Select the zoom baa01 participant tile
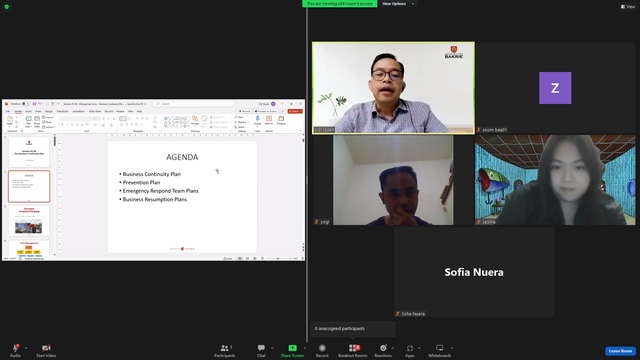Screen dimensions: 640x360 [555, 88]
